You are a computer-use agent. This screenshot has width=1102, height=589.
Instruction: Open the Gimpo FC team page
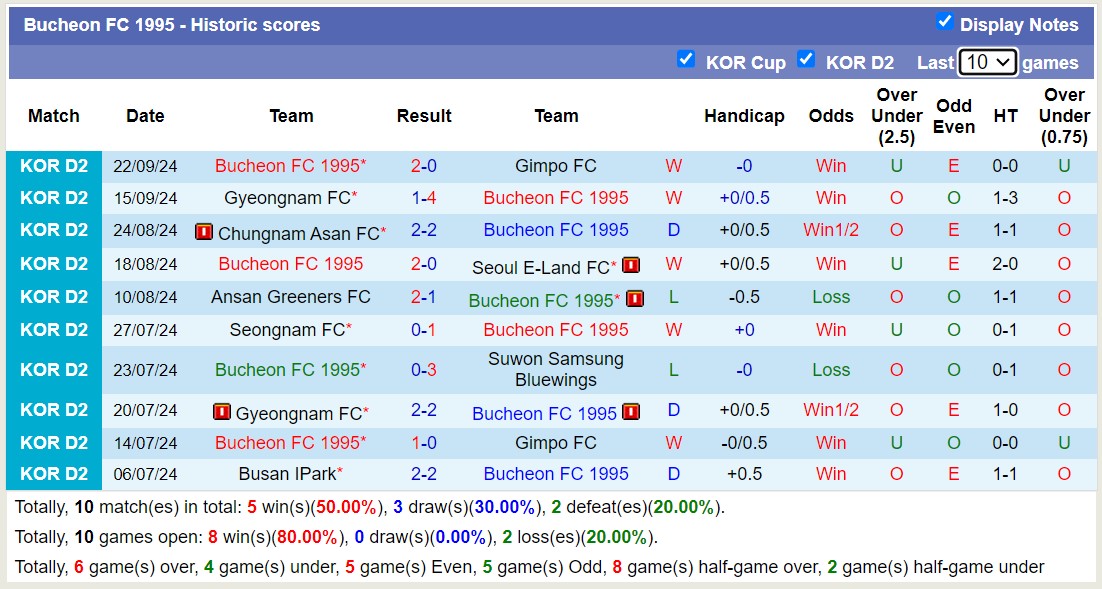556,165
